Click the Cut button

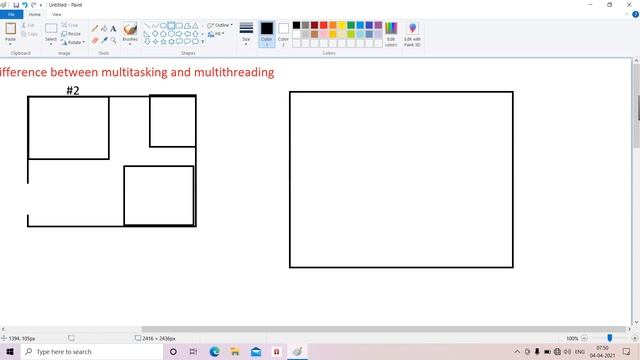point(29,25)
